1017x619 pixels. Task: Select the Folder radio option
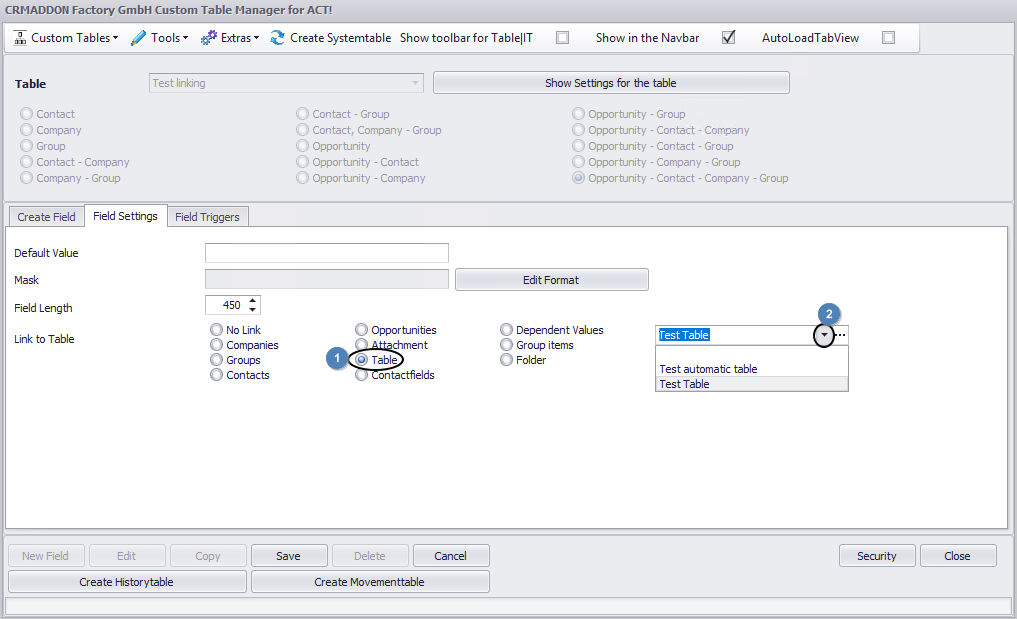click(507, 360)
